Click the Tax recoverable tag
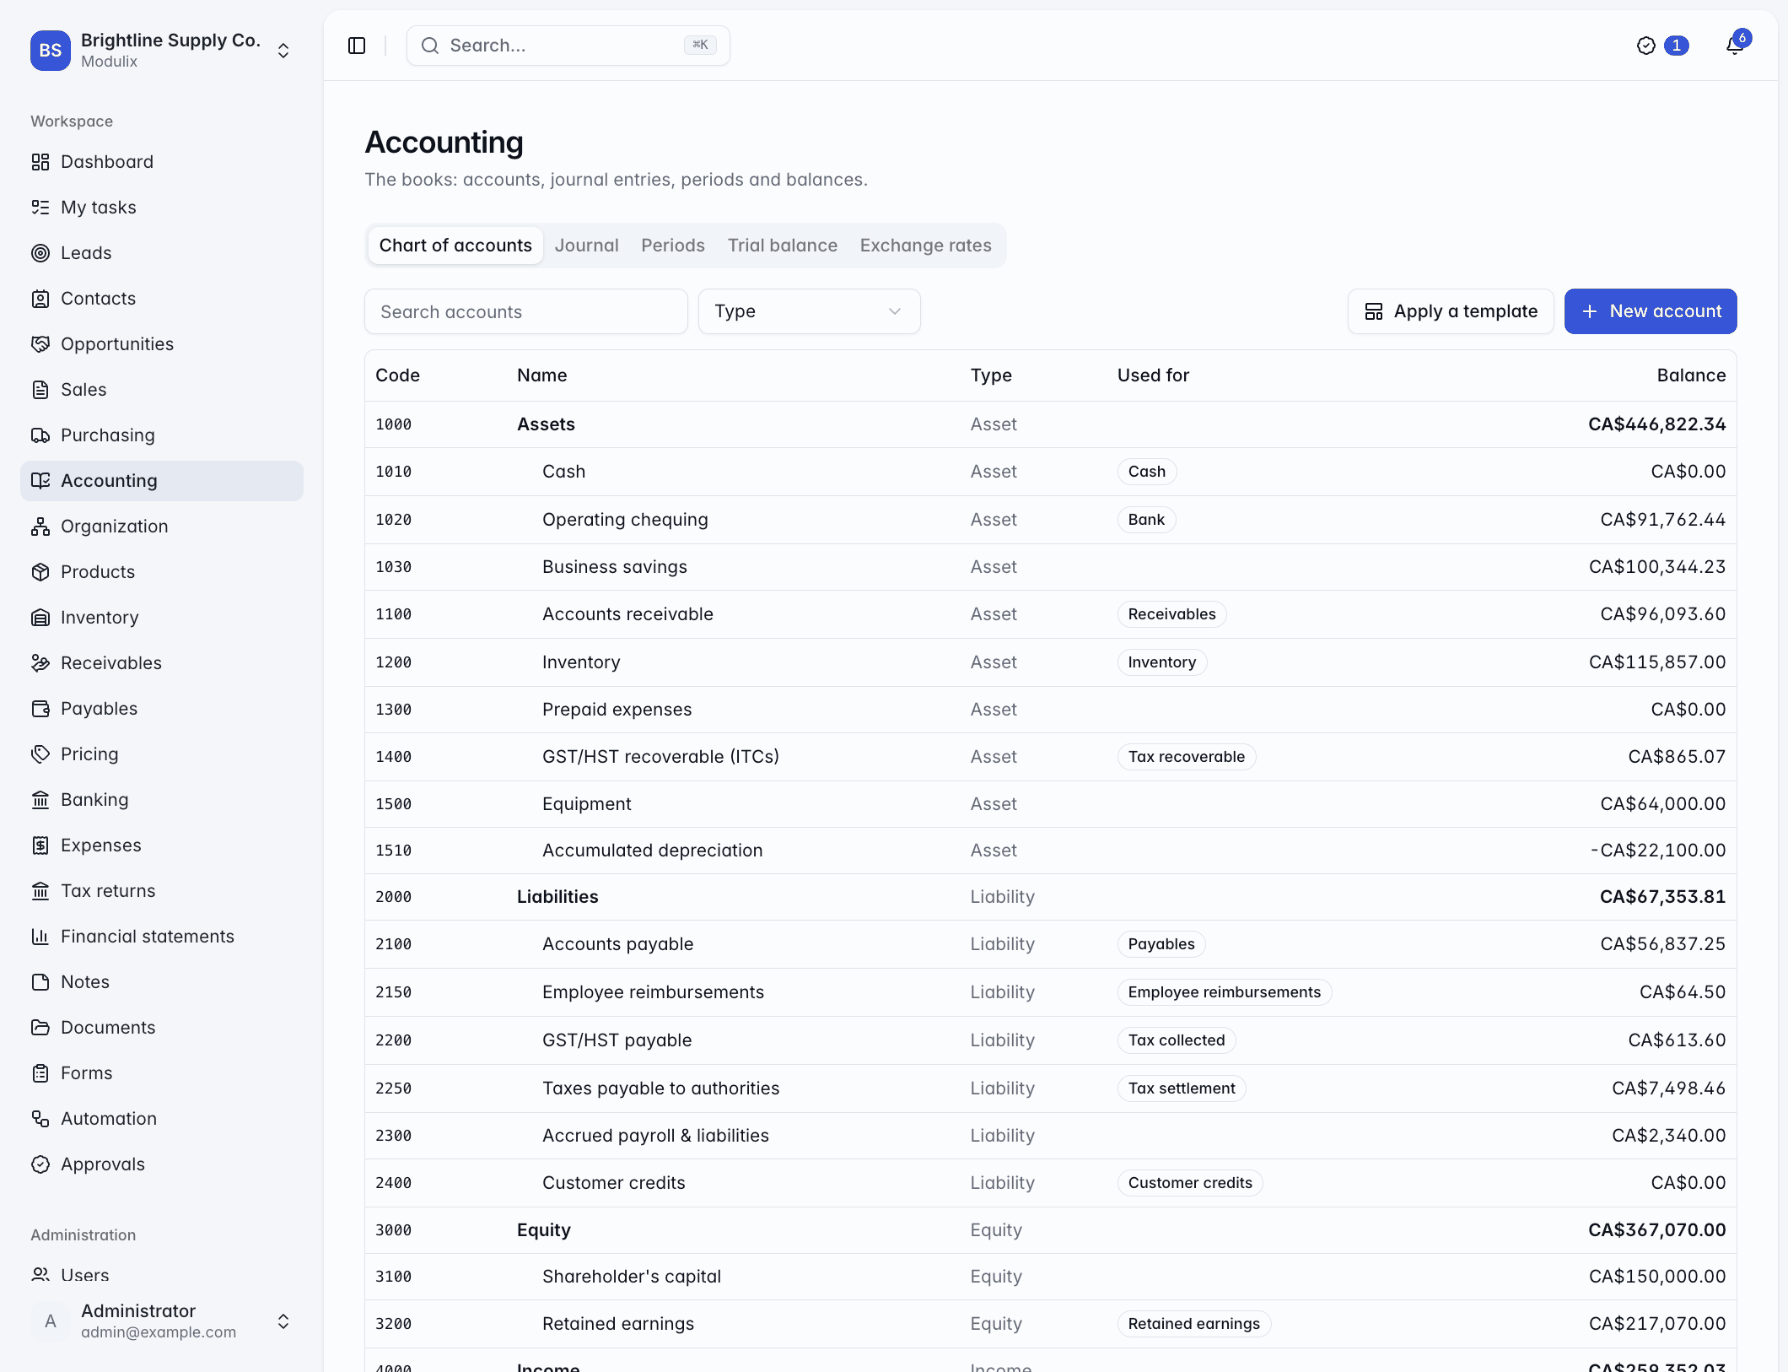Screen dimensions: 1788x1372 click(1186, 757)
